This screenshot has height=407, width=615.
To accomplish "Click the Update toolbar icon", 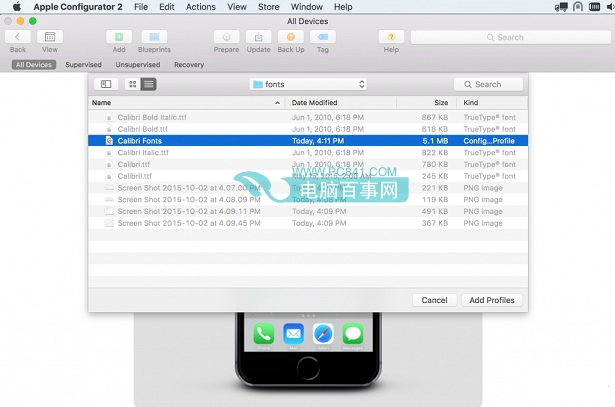I will click(x=258, y=37).
